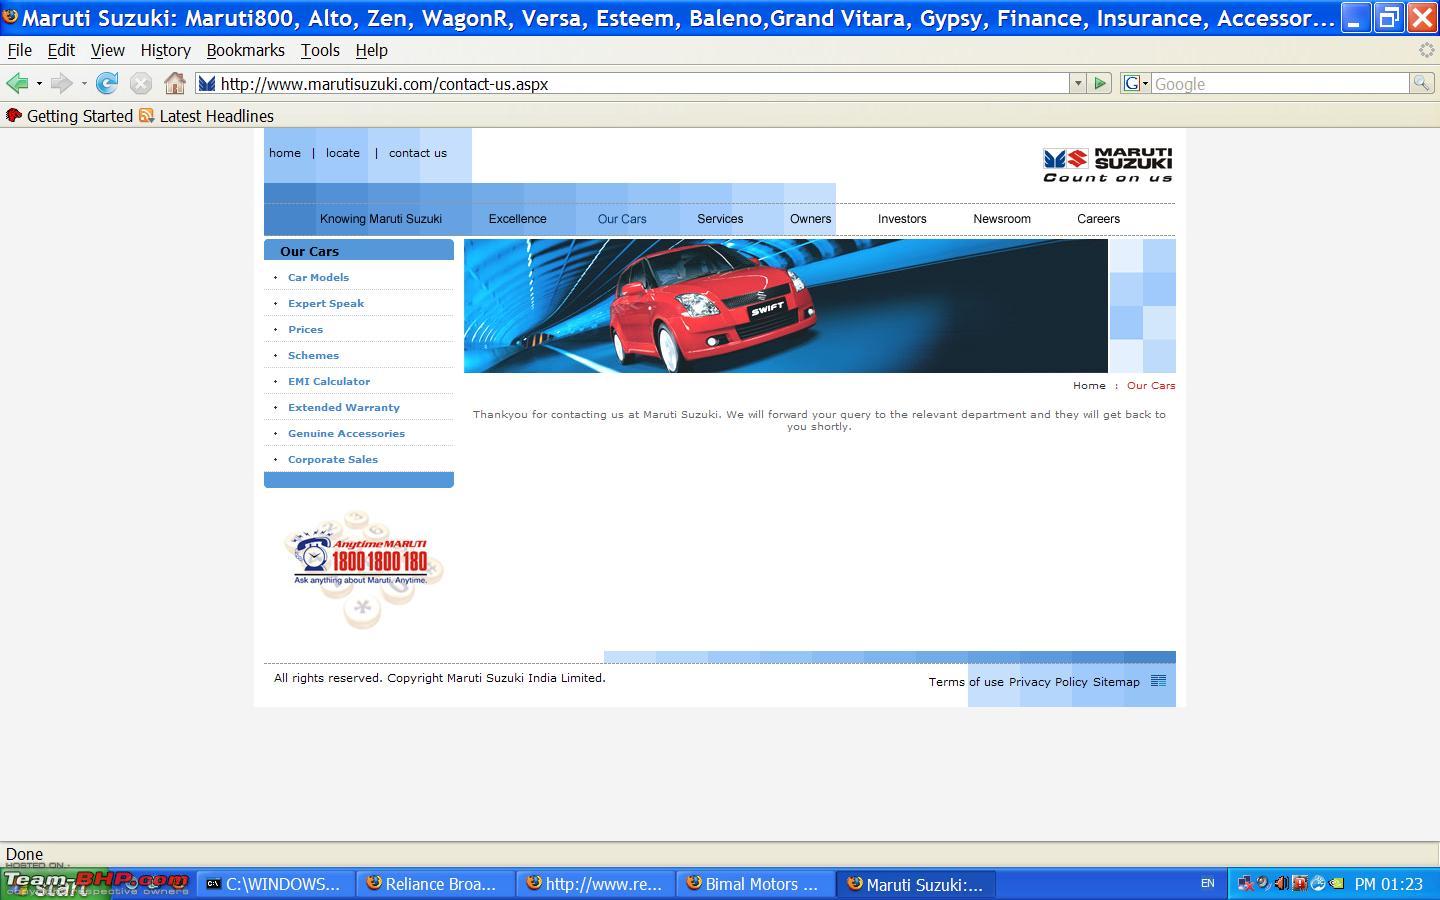Click the volume icon in system tray

point(1281,884)
